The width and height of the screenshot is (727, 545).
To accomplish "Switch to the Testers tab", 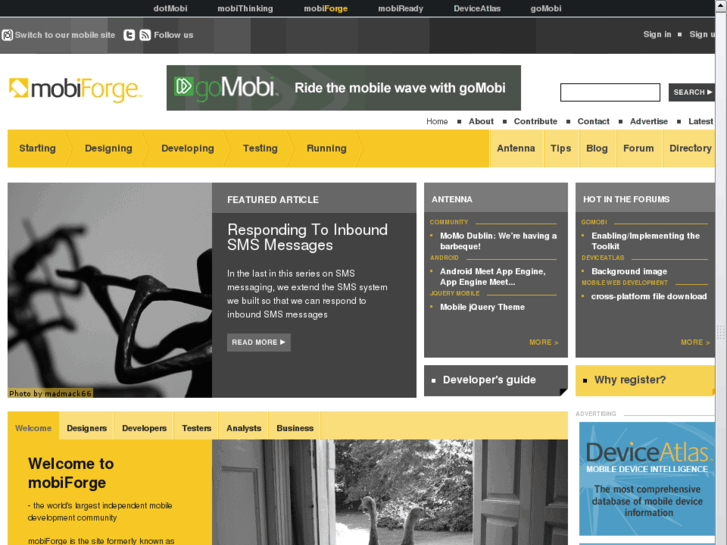I will (197, 428).
